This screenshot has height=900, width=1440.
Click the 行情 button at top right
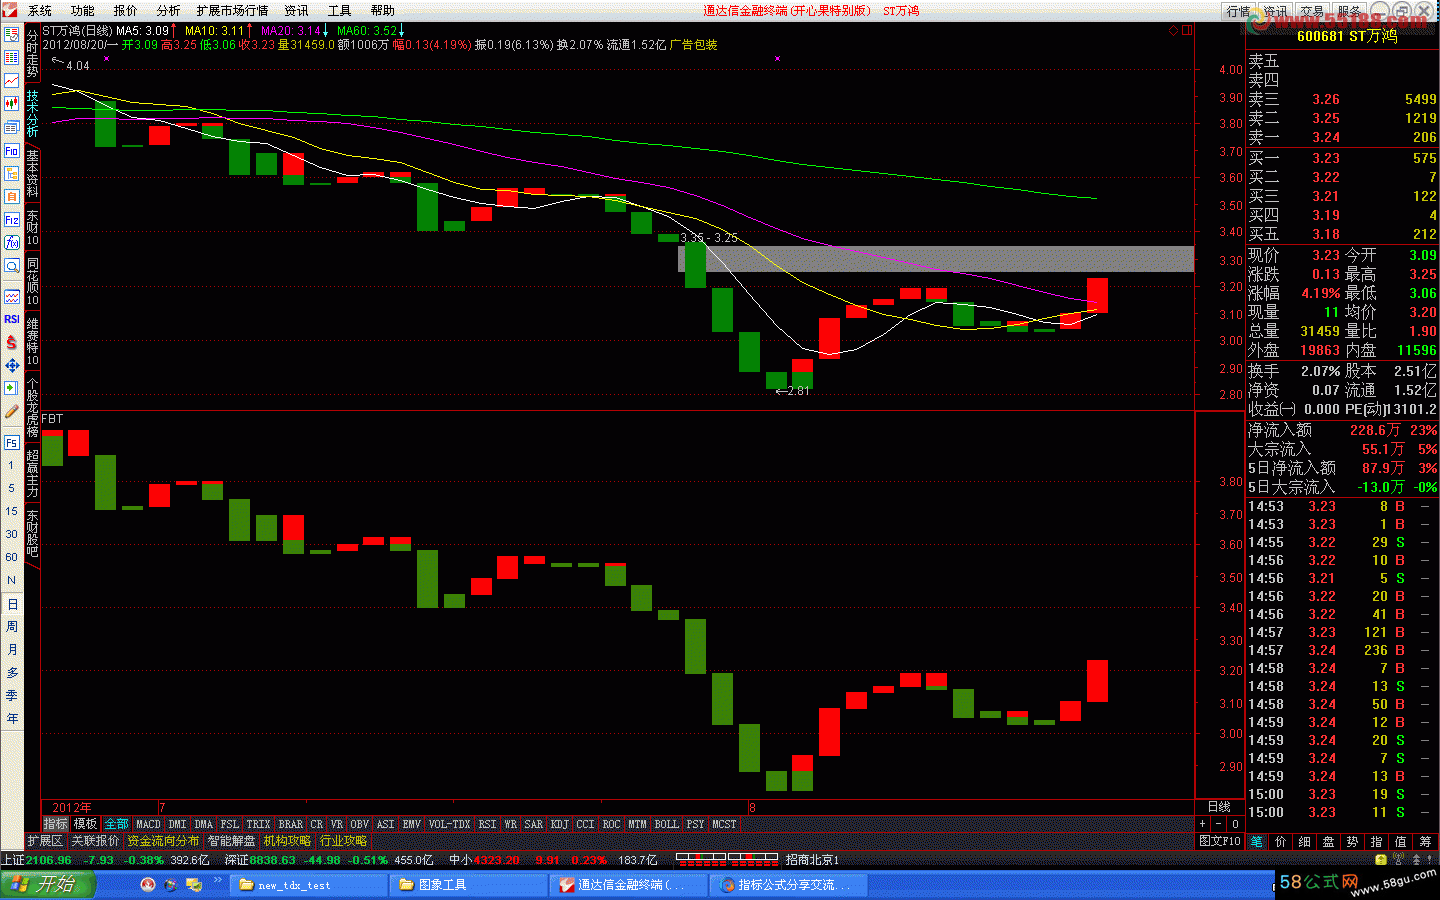[x=1239, y=11]
